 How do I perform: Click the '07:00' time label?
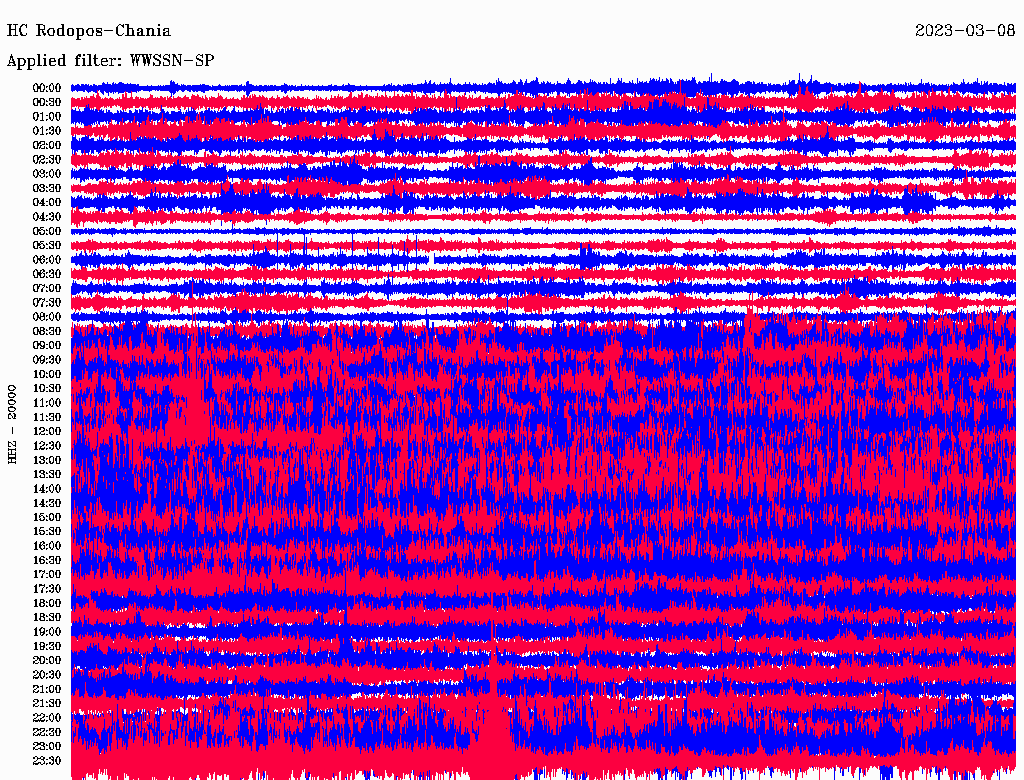[x=47, y=288]
